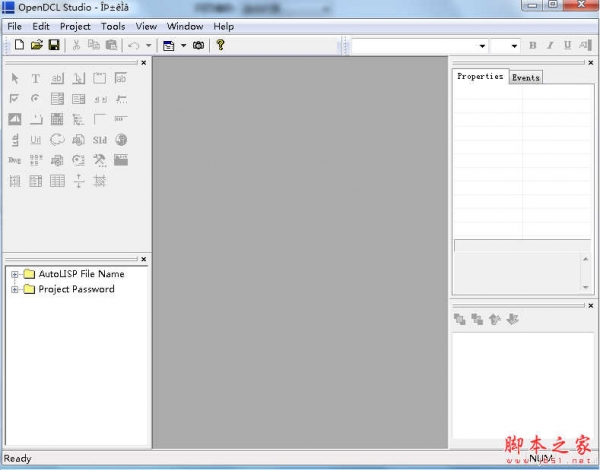The image size is (600, 470).
Task: Click the Undo arrow icon
Action: pyautogui.click(x=134, y=46)
